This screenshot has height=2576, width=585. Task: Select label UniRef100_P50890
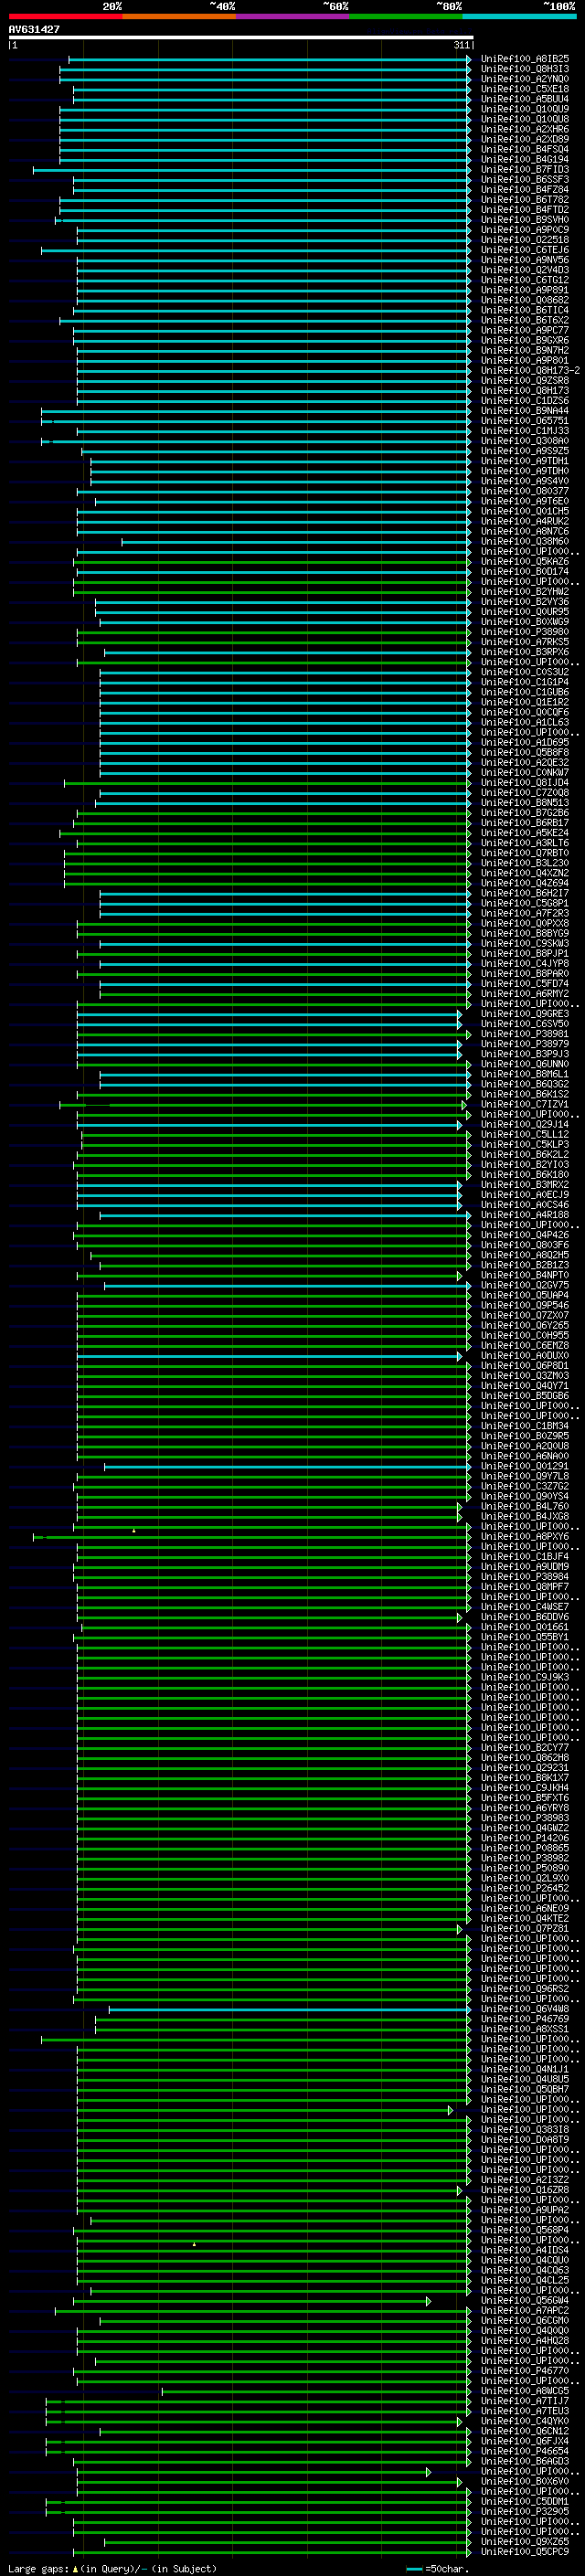[x=524, y=1868]
